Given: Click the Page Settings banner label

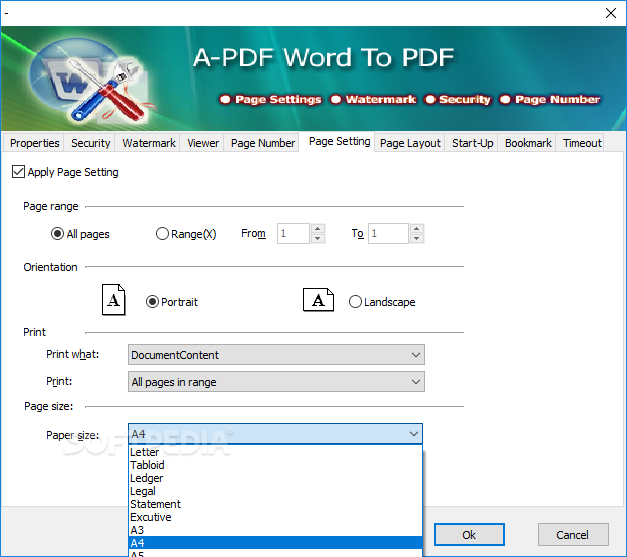Looking at the screenshot, I should [x=278, y=99].
